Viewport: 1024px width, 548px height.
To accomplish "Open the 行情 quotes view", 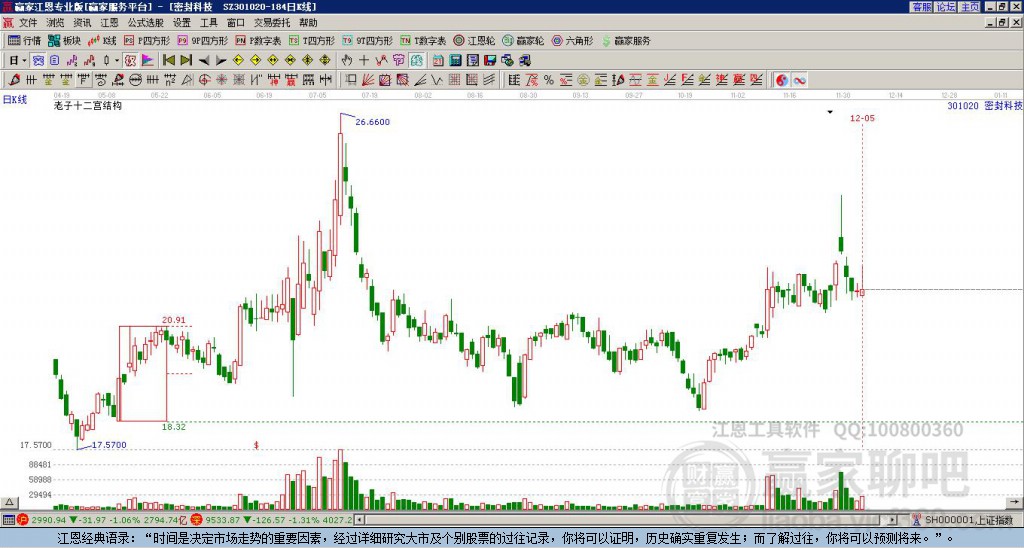I will tap(24, 40).
